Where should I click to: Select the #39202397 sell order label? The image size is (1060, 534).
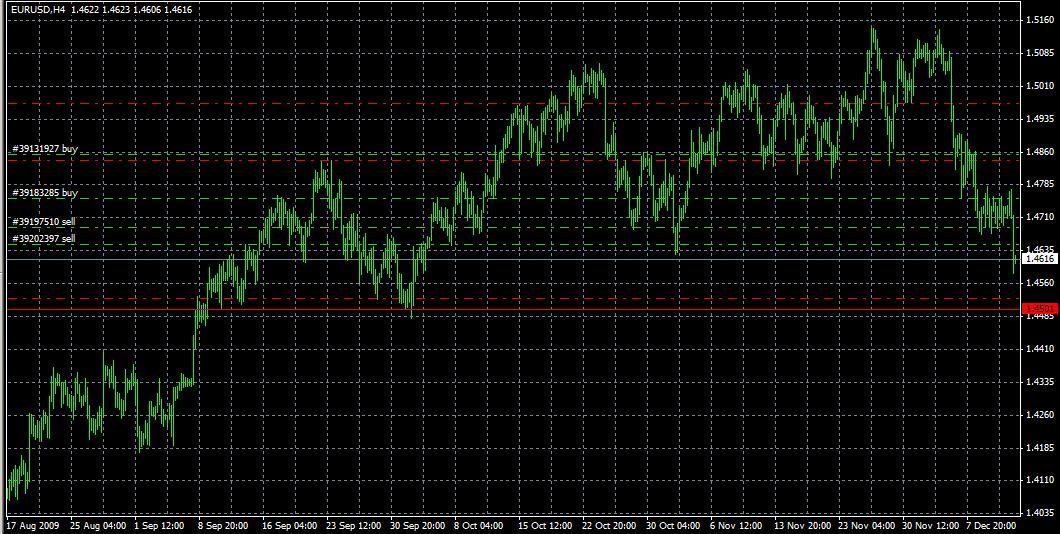[44, 239]
